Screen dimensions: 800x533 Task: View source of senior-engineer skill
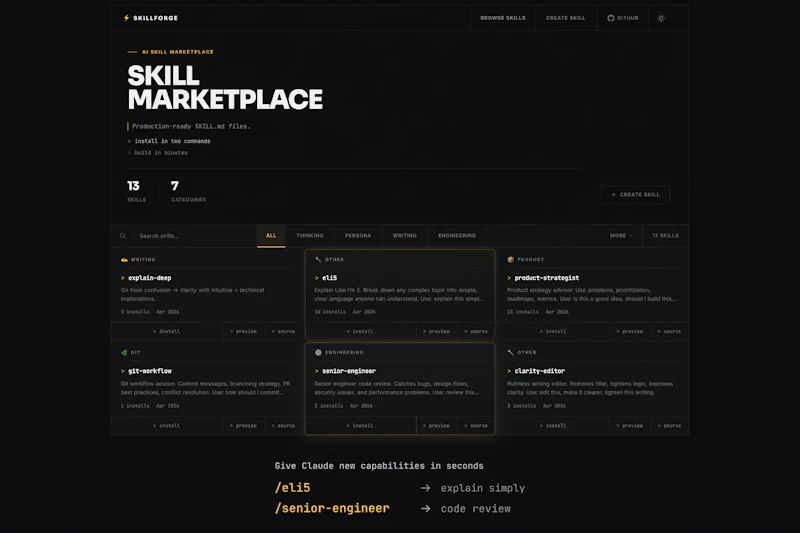point(476,425)
